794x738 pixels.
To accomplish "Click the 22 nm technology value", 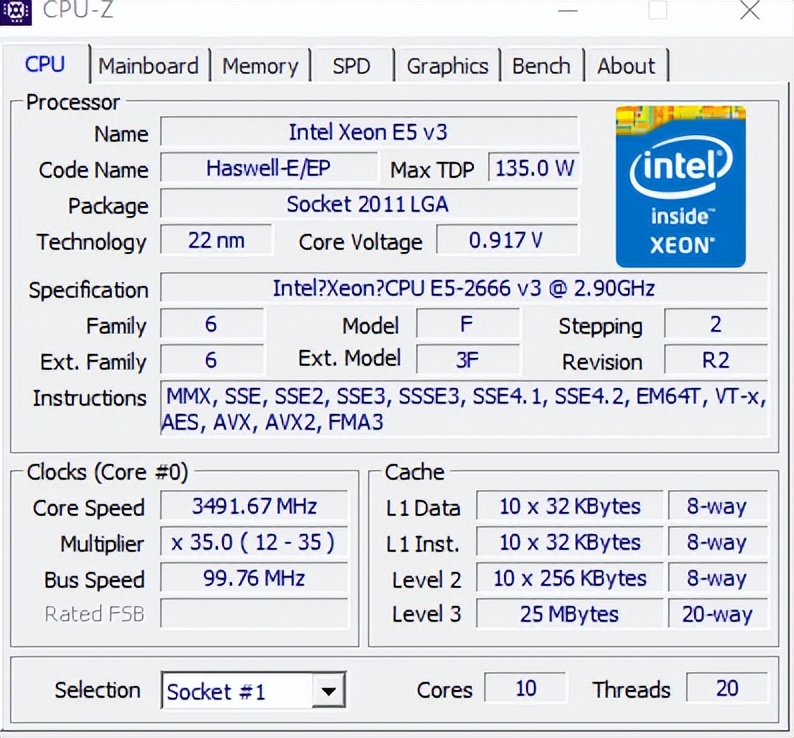I will coord(216,240).
